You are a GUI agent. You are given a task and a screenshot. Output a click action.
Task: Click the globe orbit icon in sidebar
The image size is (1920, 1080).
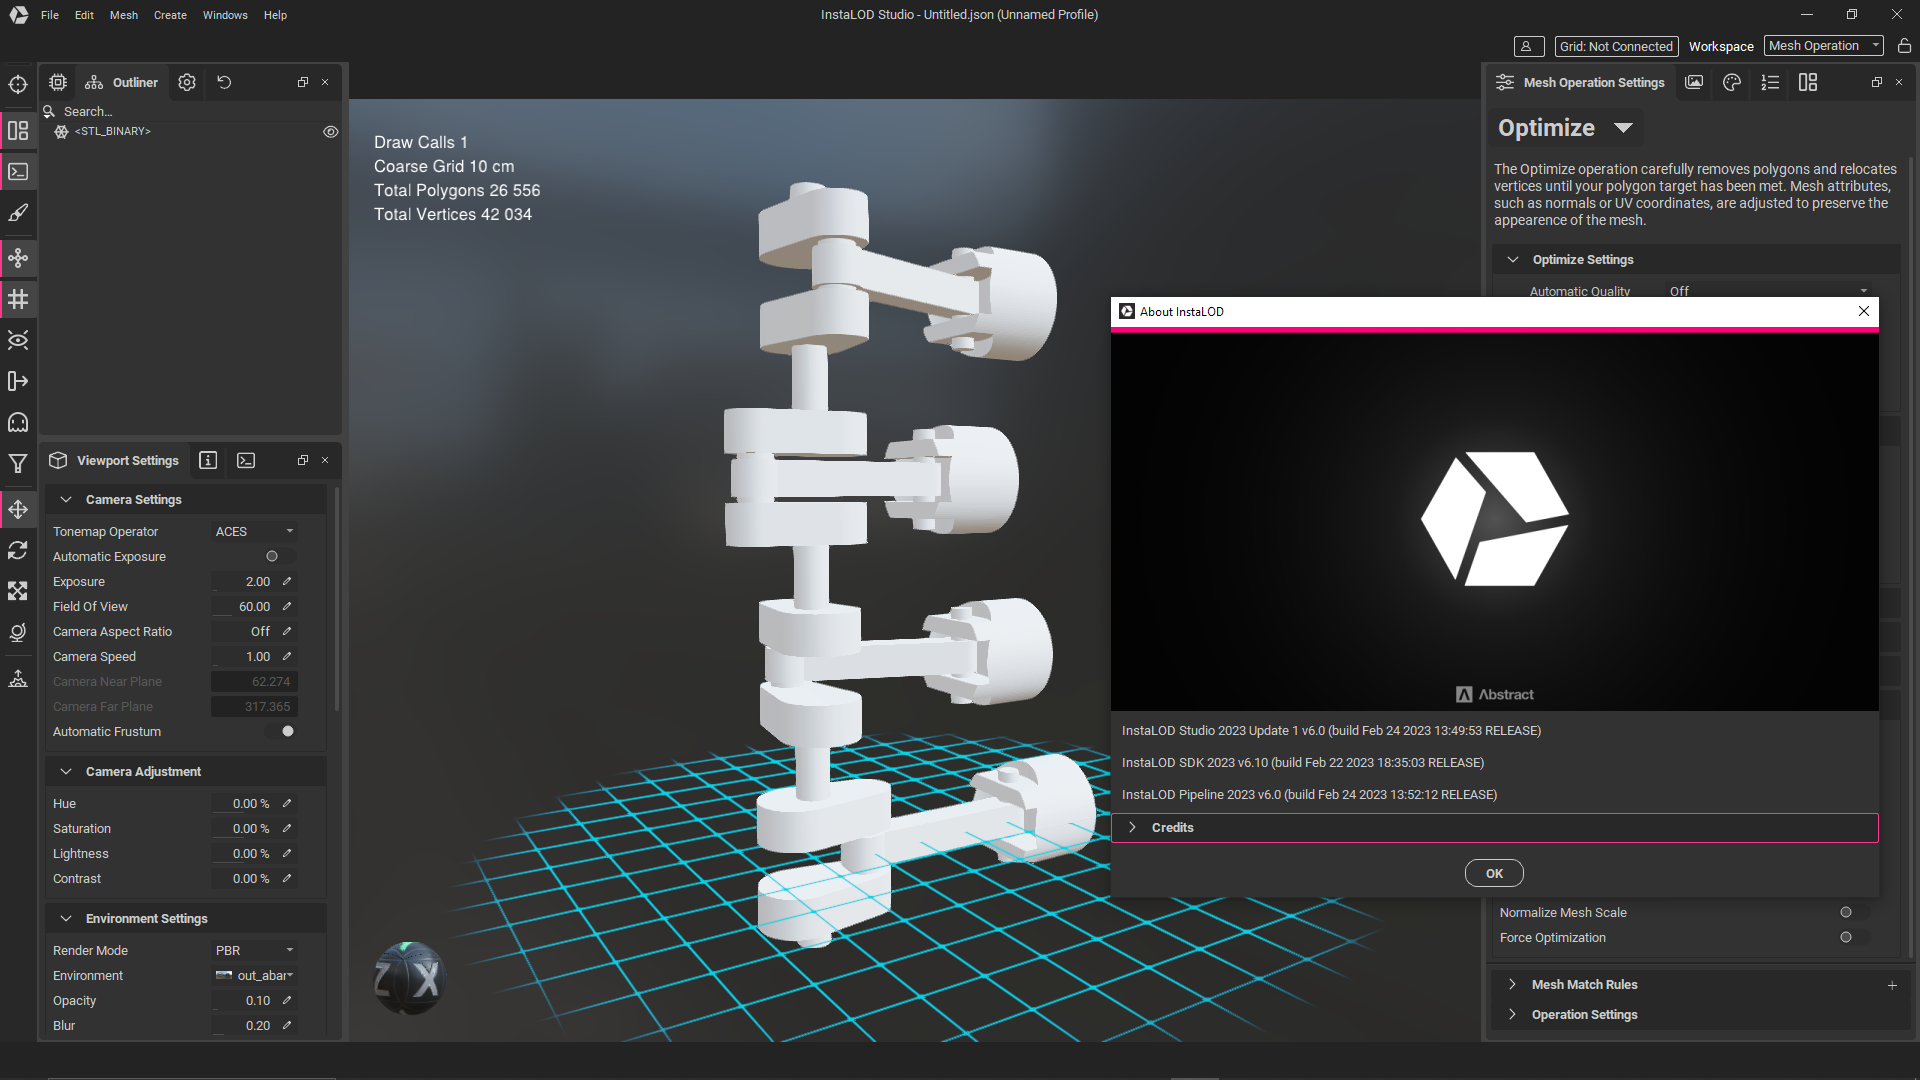(x=18, y=632)
